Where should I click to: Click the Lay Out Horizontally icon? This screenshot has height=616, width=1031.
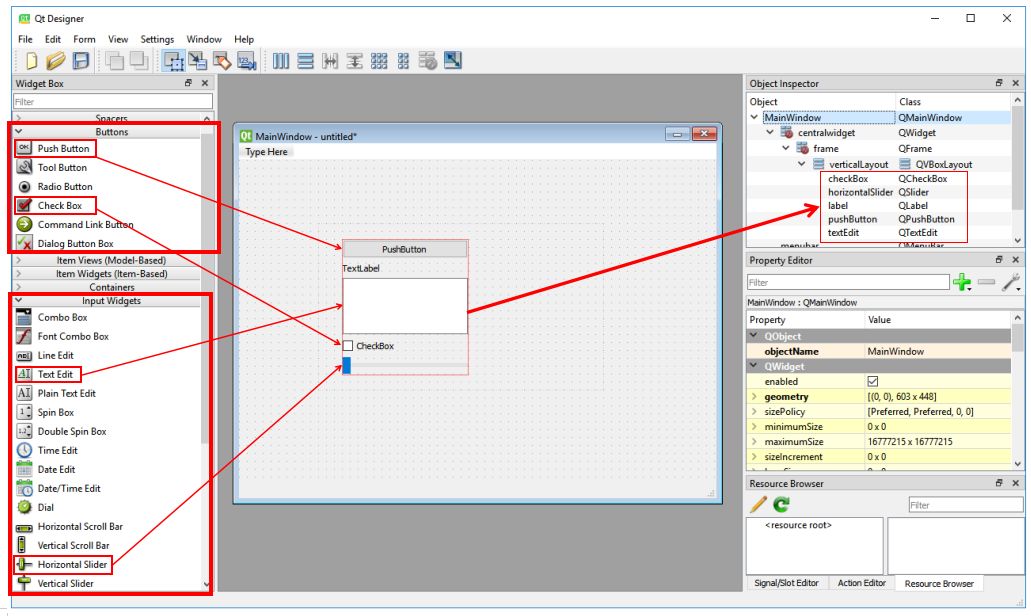click(281, 61)
